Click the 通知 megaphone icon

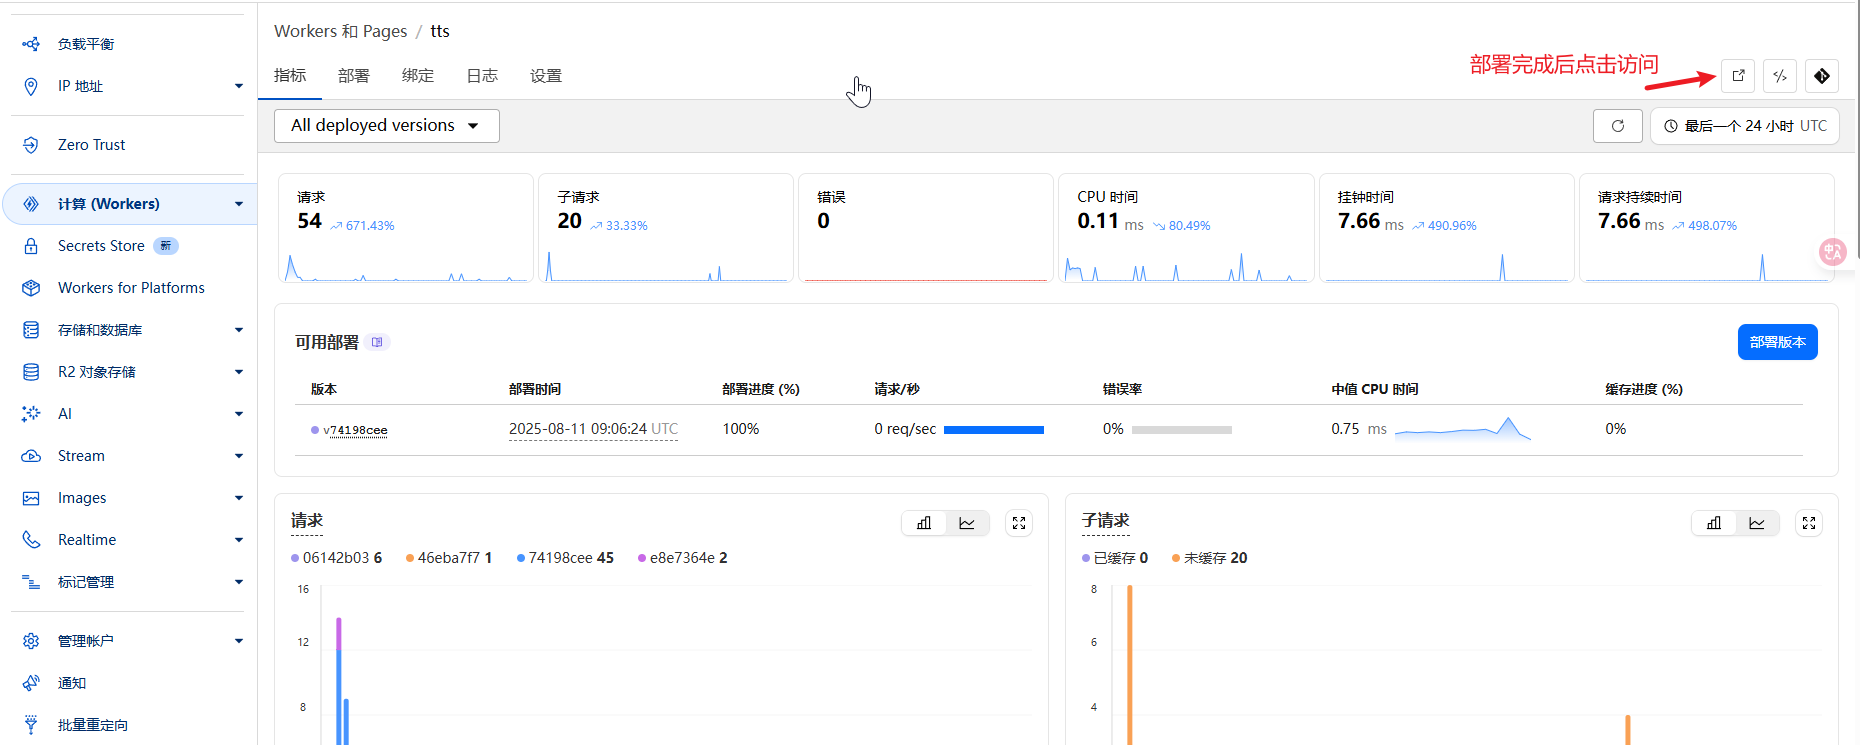point(31,683)
